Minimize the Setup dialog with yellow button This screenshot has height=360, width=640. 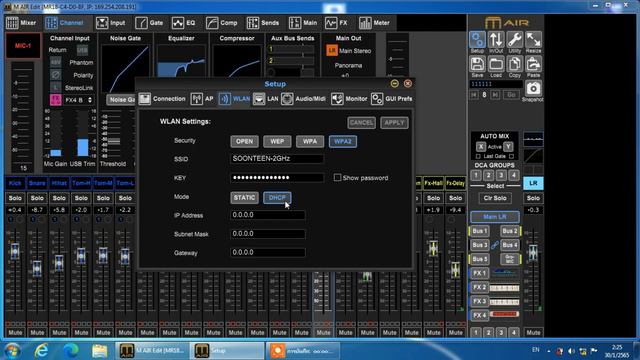point(394,83)
